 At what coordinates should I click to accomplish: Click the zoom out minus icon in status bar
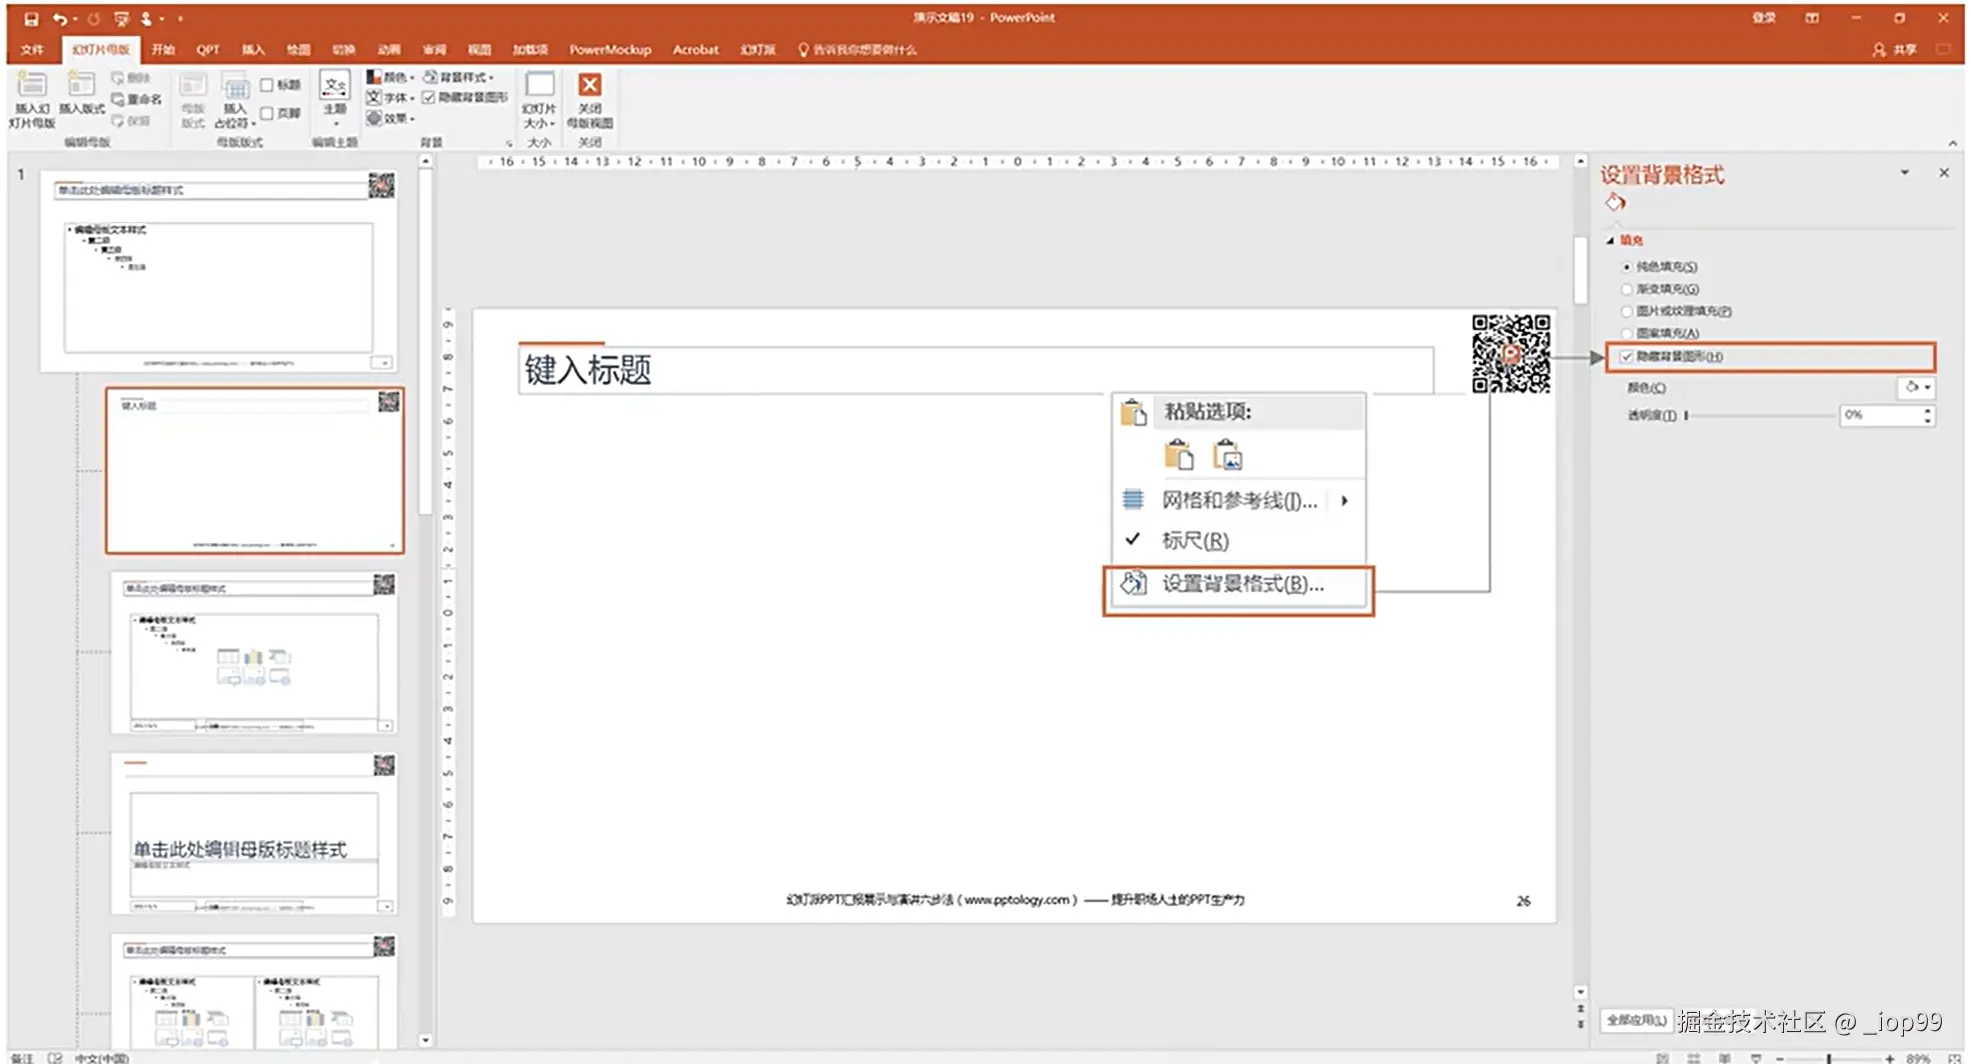tap(1780, 1058)
